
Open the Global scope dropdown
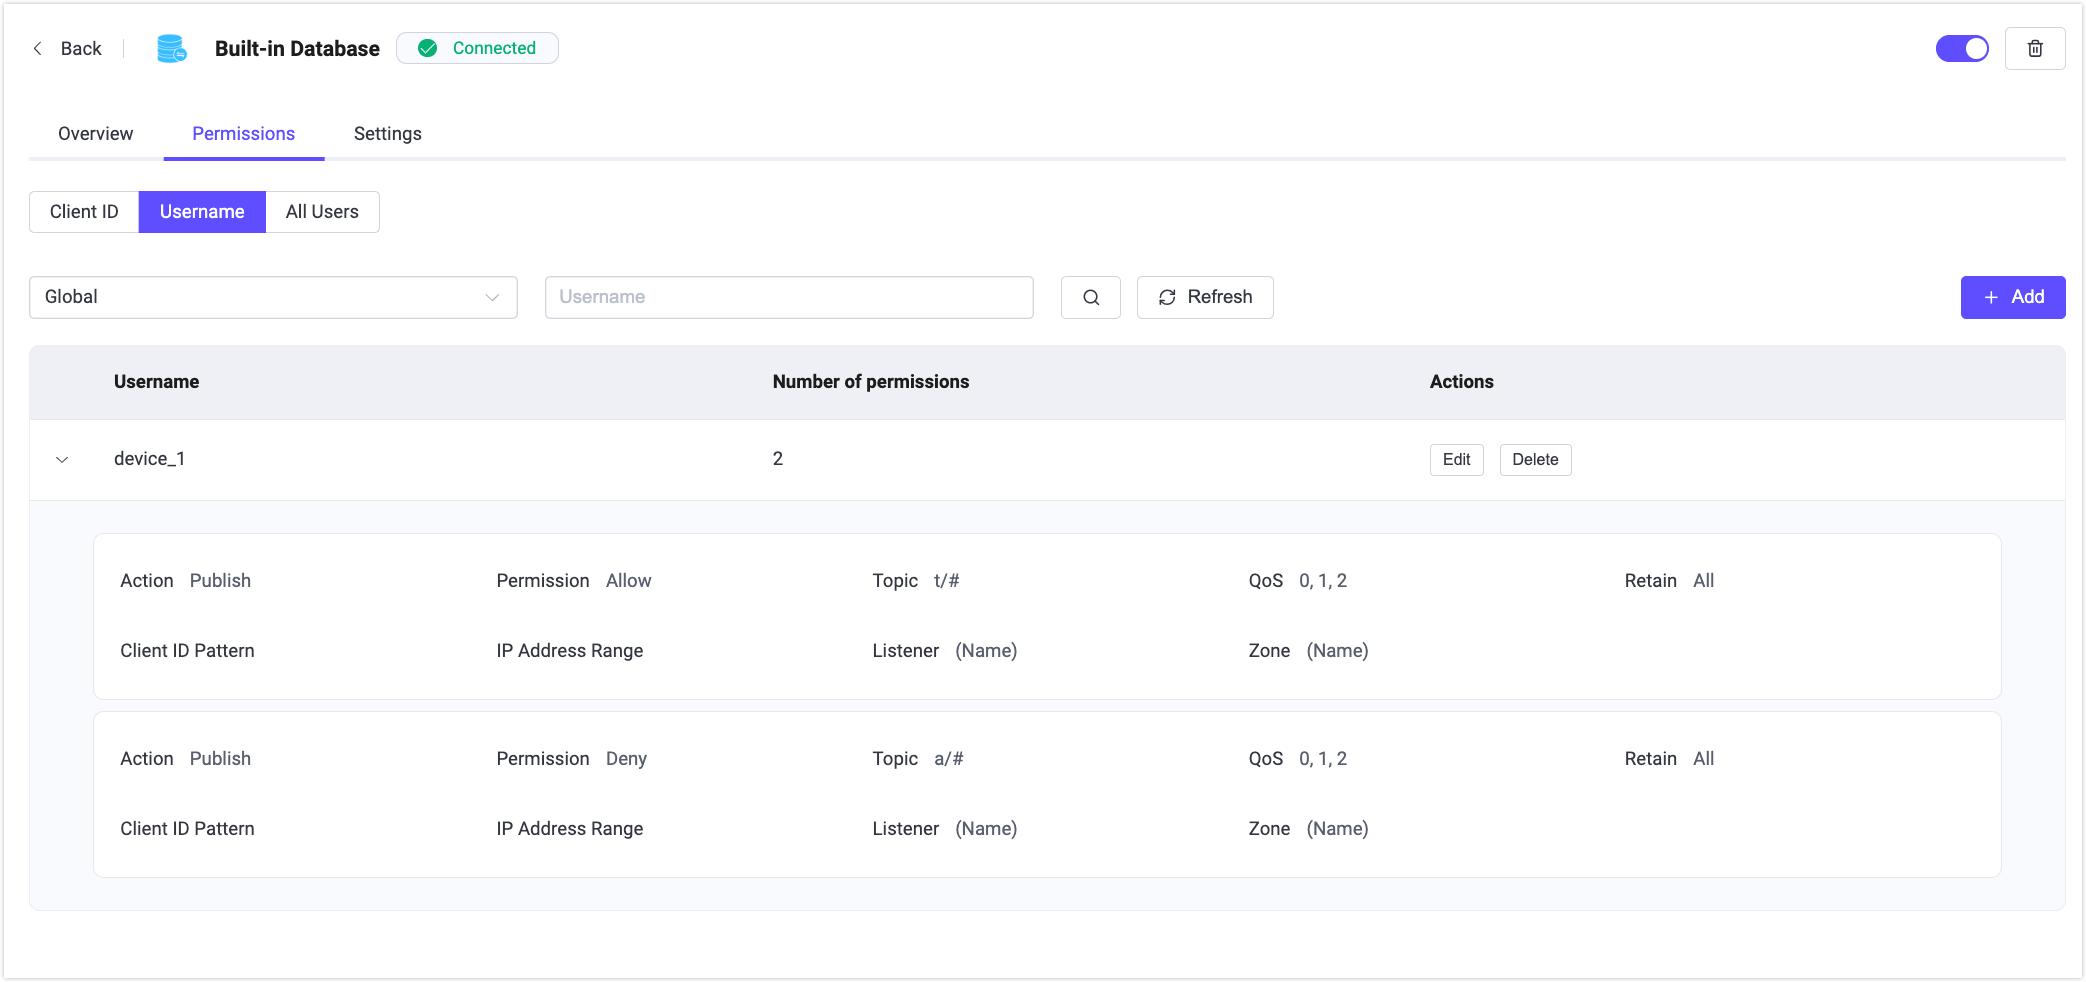point(273,298)
